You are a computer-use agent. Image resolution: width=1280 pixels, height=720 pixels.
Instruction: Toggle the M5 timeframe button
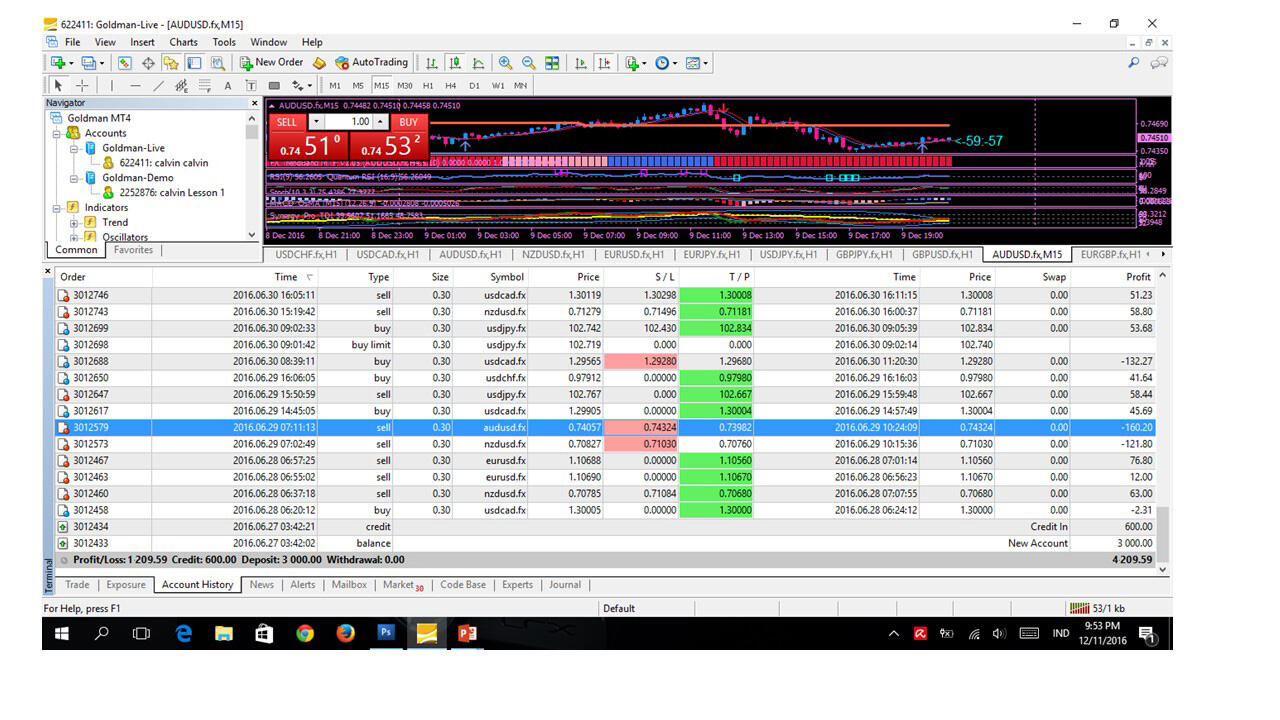(x=358, y=85)
